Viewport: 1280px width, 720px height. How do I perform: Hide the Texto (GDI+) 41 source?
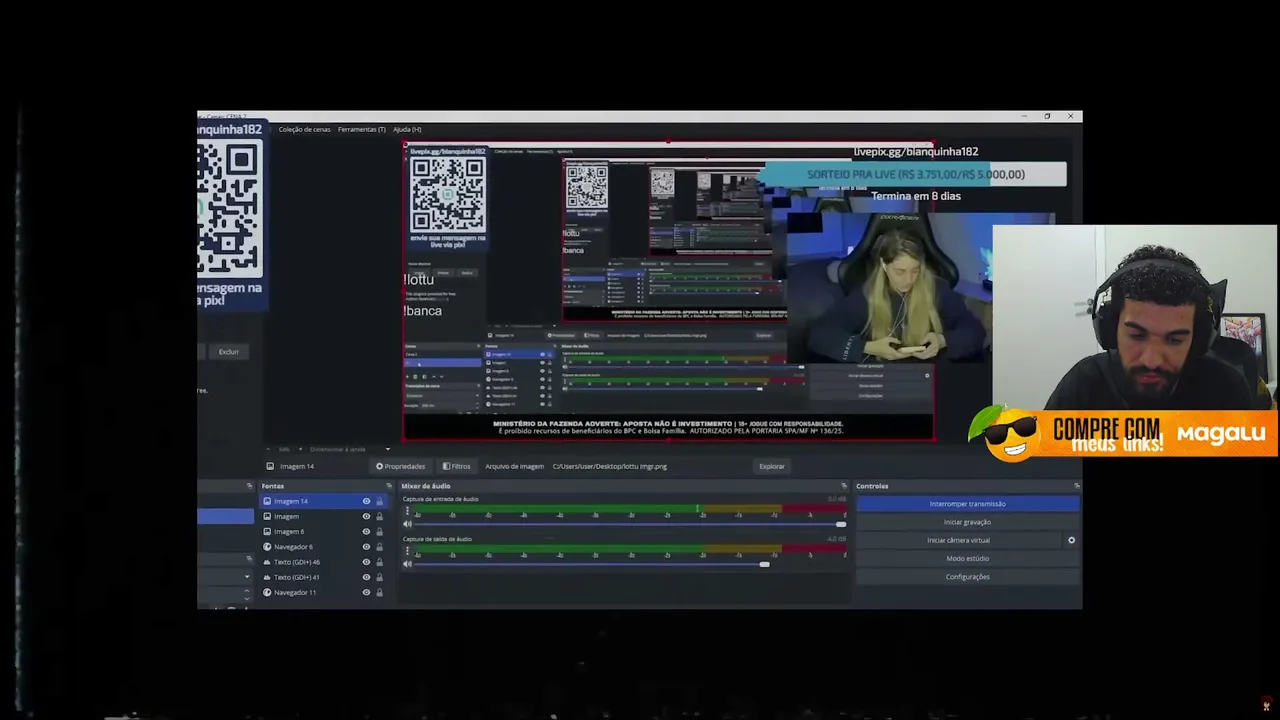click(x=366, y=577)
